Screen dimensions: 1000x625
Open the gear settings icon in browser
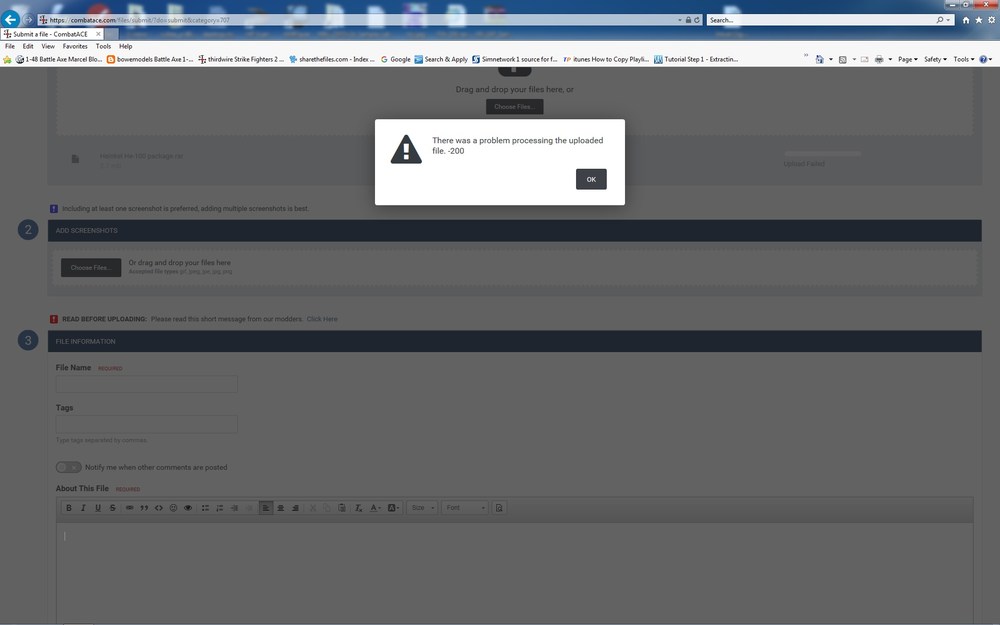(991, 20)
